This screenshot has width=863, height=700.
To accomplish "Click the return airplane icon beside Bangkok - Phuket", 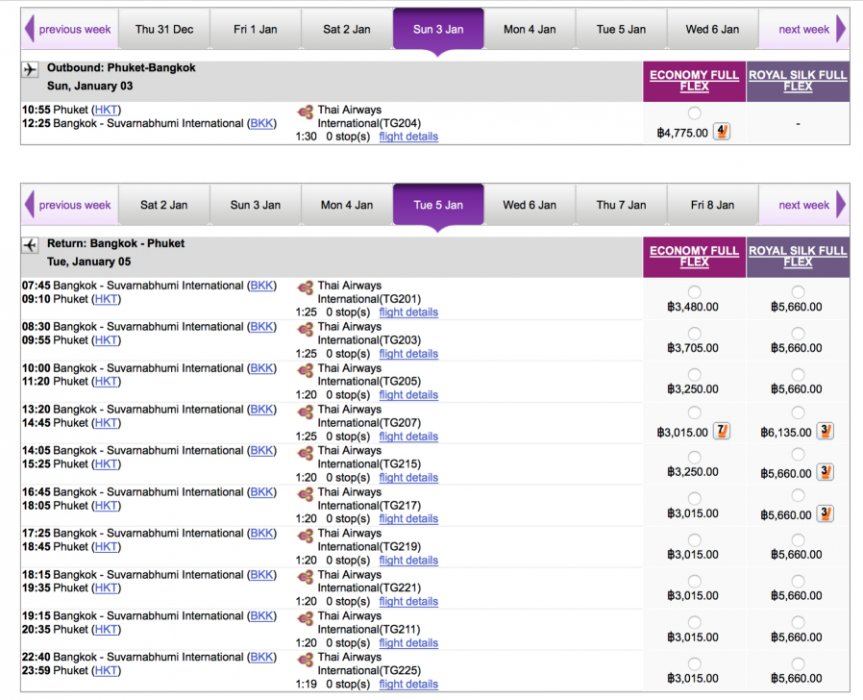I will (30, 244).
